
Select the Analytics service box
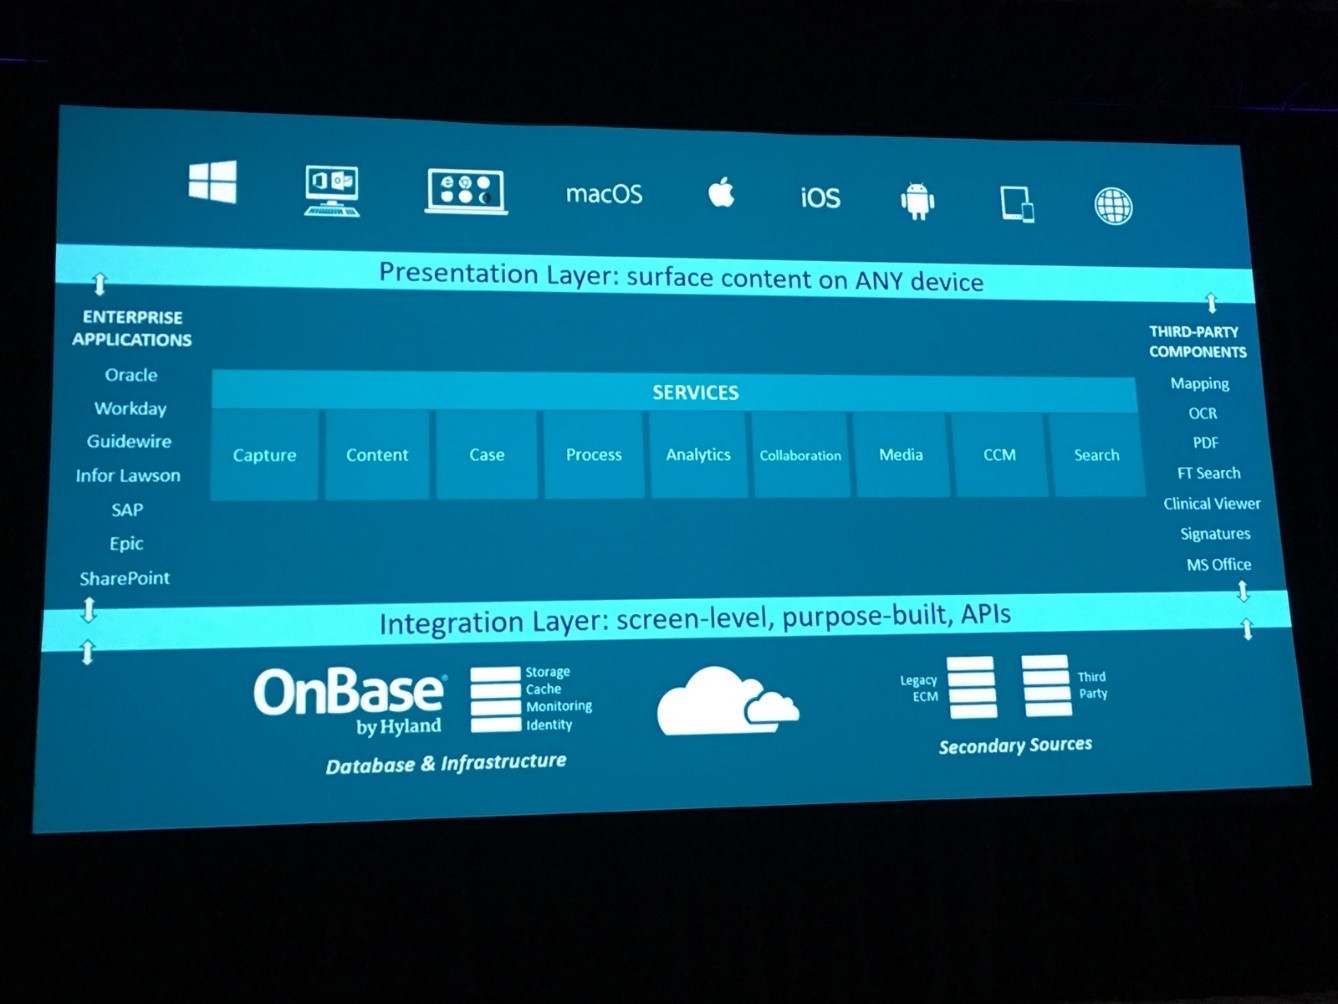tap(698, 455)
